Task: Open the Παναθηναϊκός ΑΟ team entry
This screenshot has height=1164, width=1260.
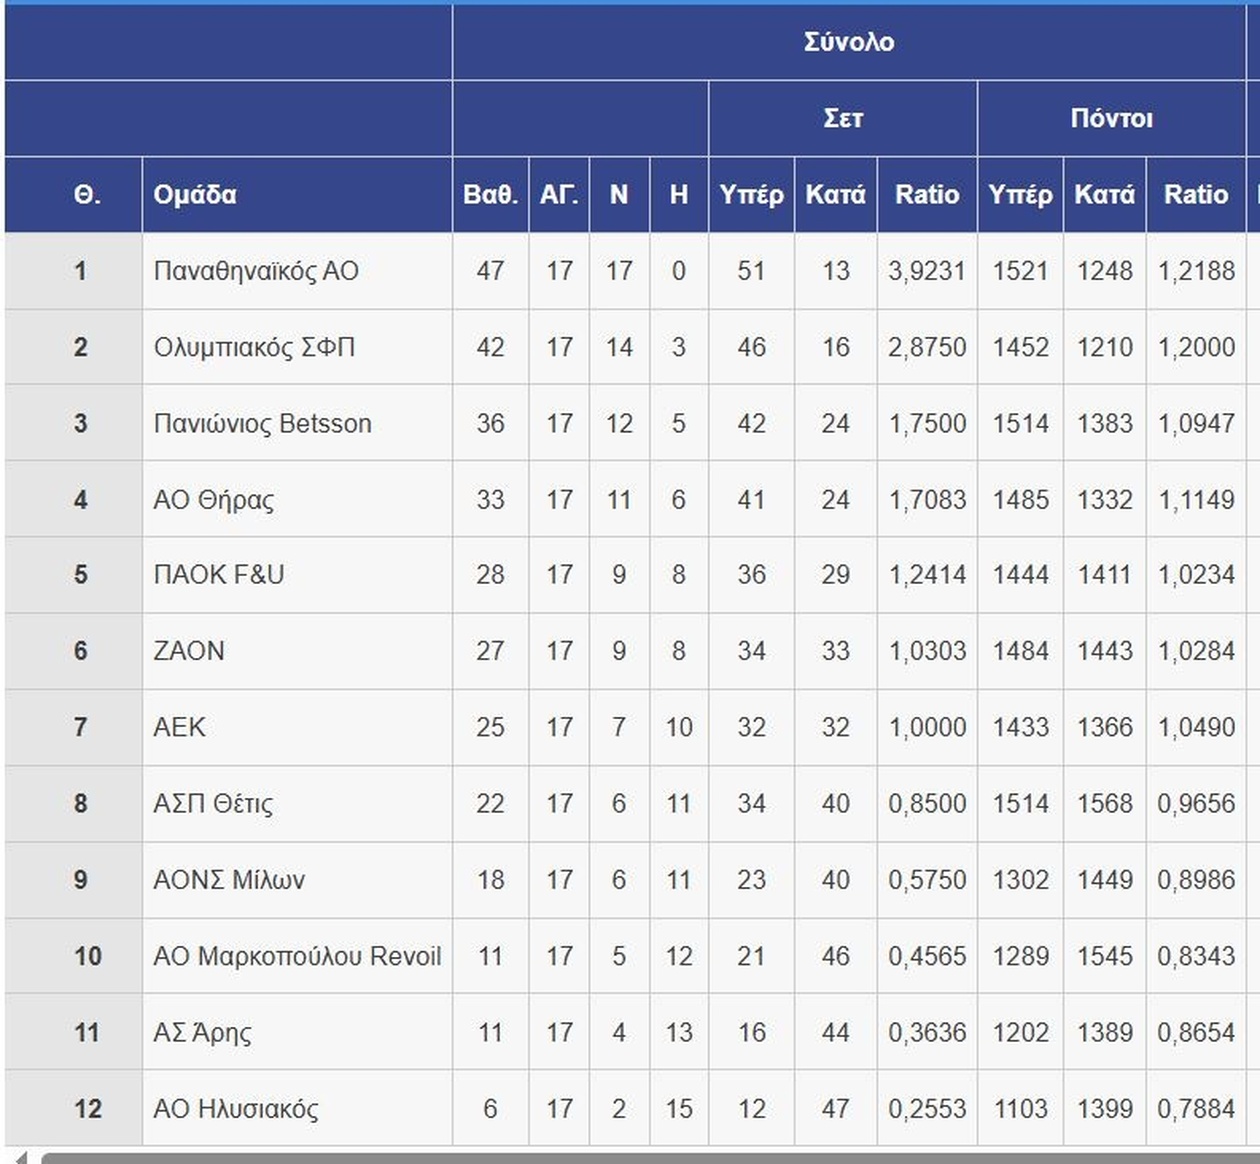Action: click(256, 271)
